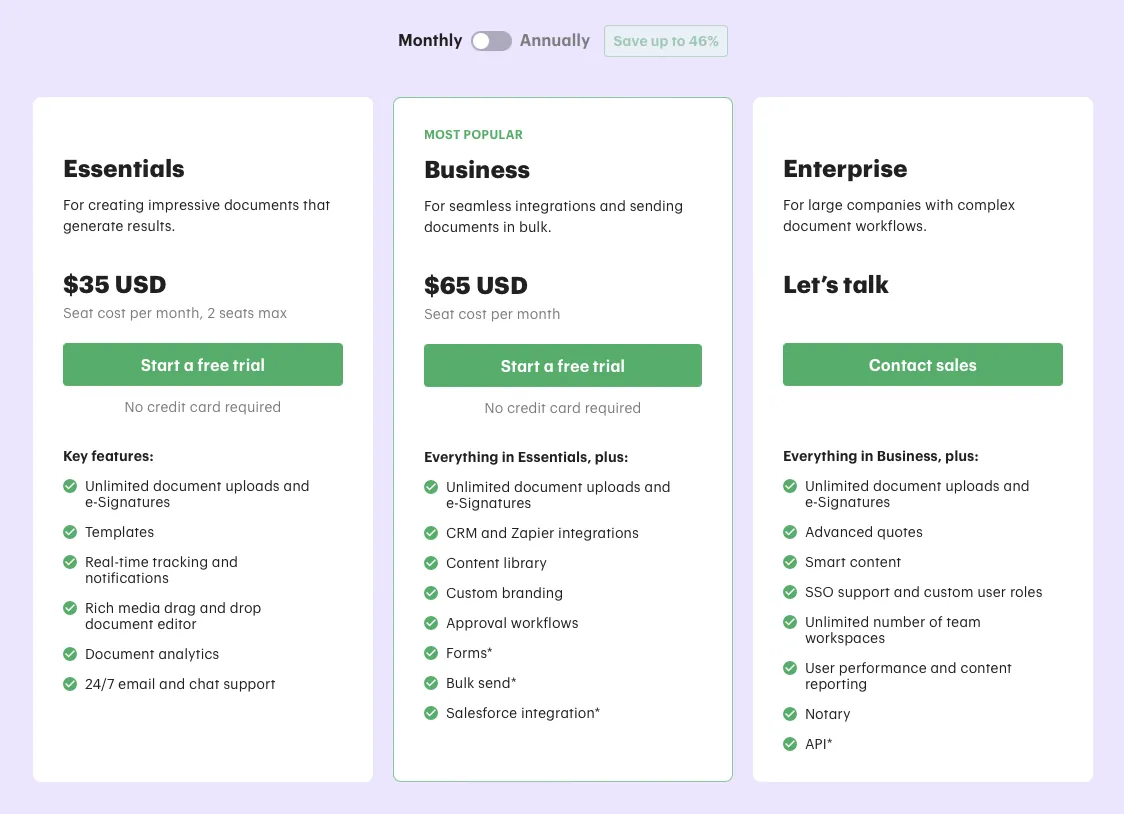The width and height of the screenshot is (1124, 814).
Task: Click the checkmark icon next to API
Action: 790,744
